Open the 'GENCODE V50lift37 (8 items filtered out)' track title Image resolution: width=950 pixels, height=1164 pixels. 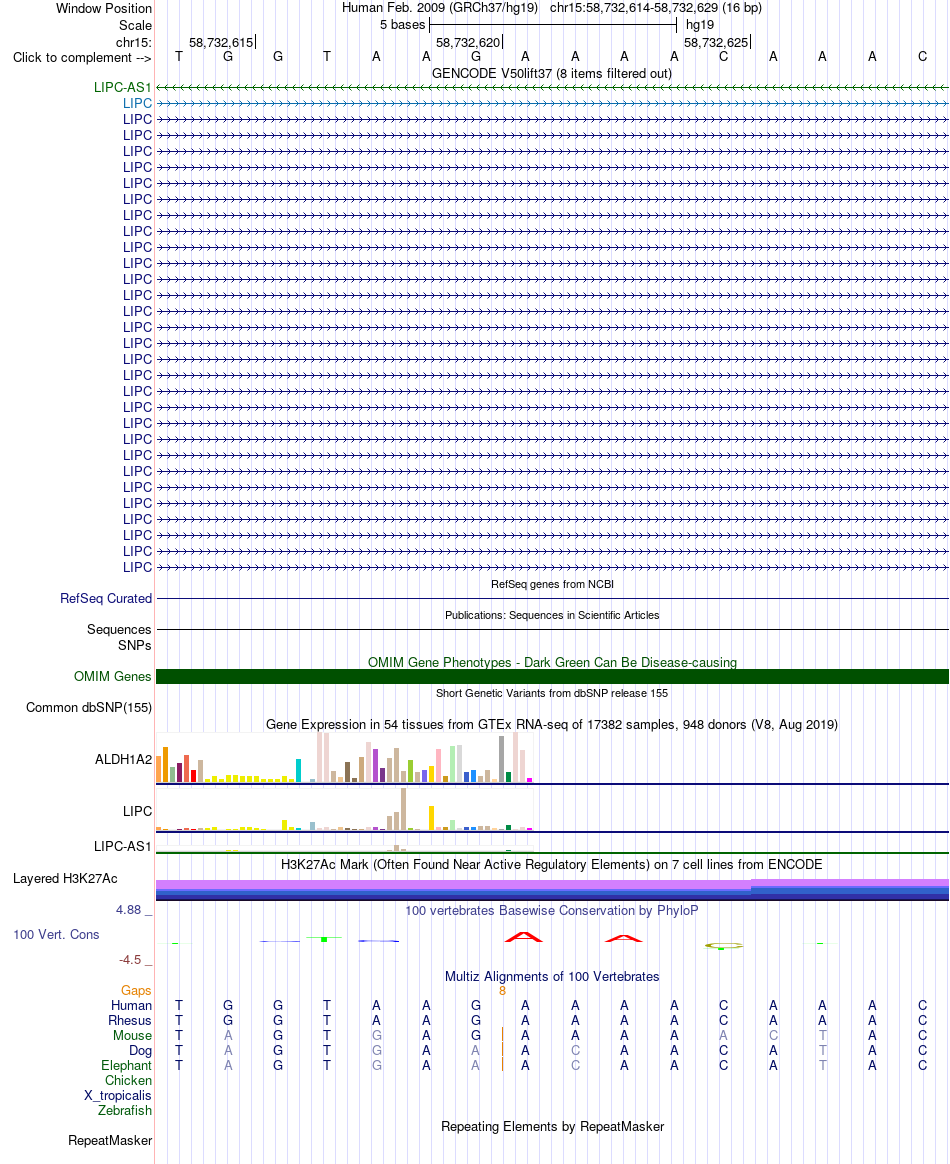click(551, 73)
